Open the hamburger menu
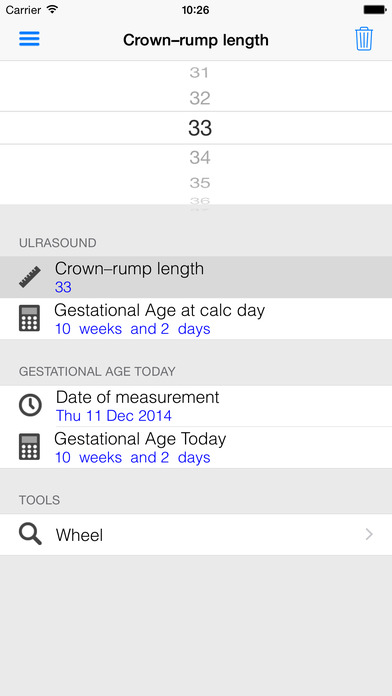The width and height of the screenshot is (392, 696). [29, 39]
